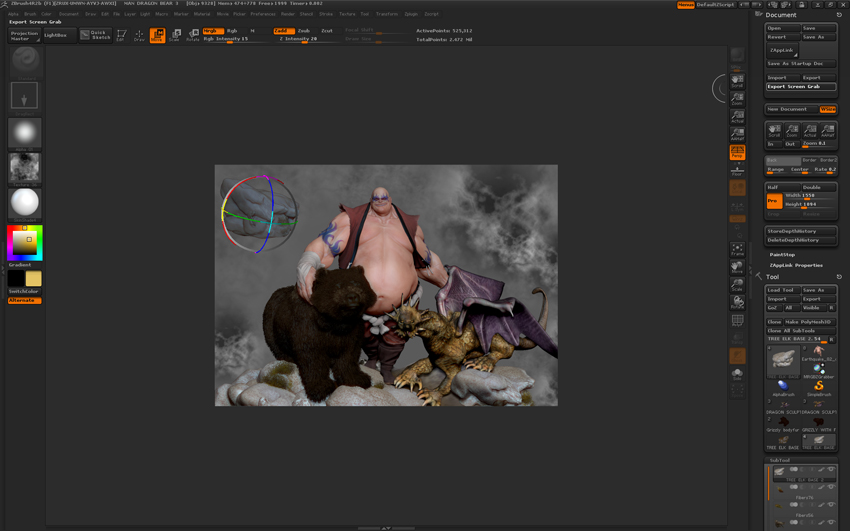Activate the Edit mode icon
Viewport: 850px width, 531px height.
(x=121, y=35)
